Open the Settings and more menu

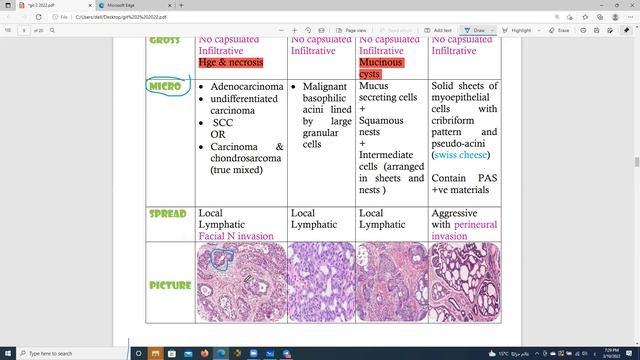coord(630,17)
